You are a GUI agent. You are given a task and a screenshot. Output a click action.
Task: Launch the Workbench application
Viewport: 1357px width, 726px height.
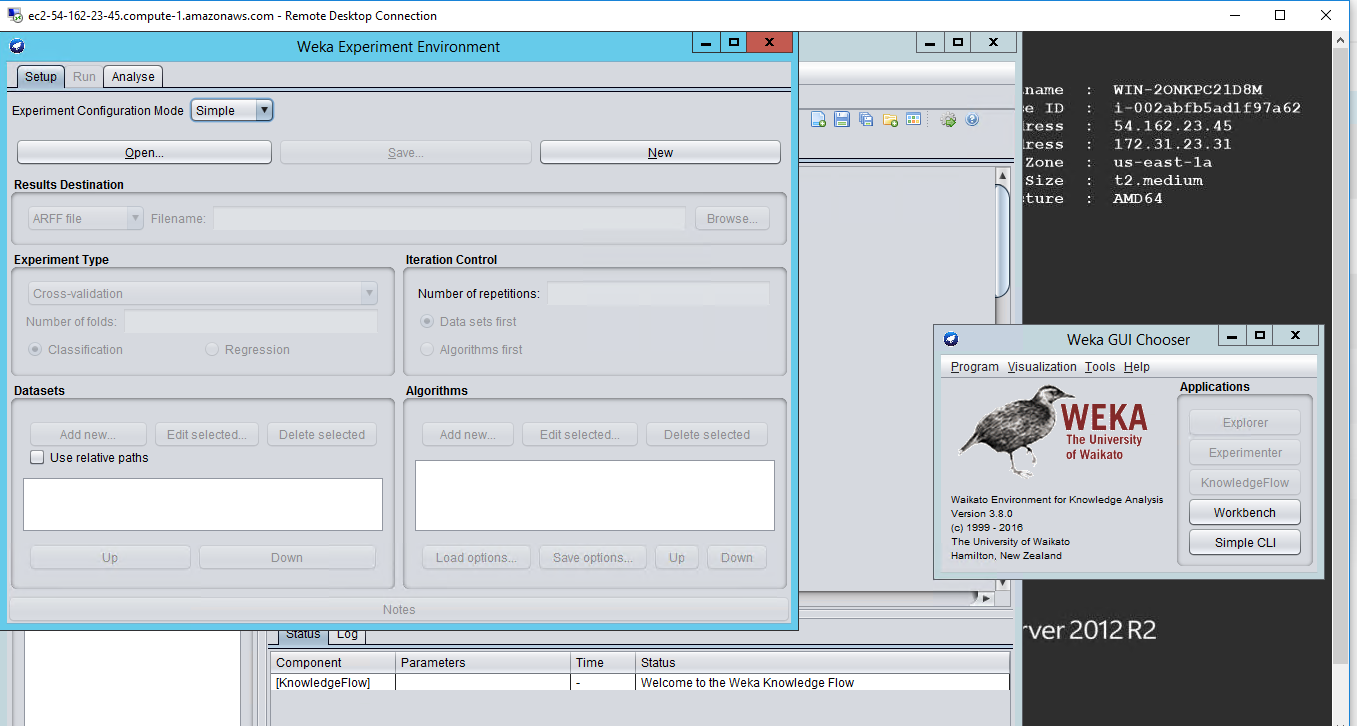(x=1244, y=512)
